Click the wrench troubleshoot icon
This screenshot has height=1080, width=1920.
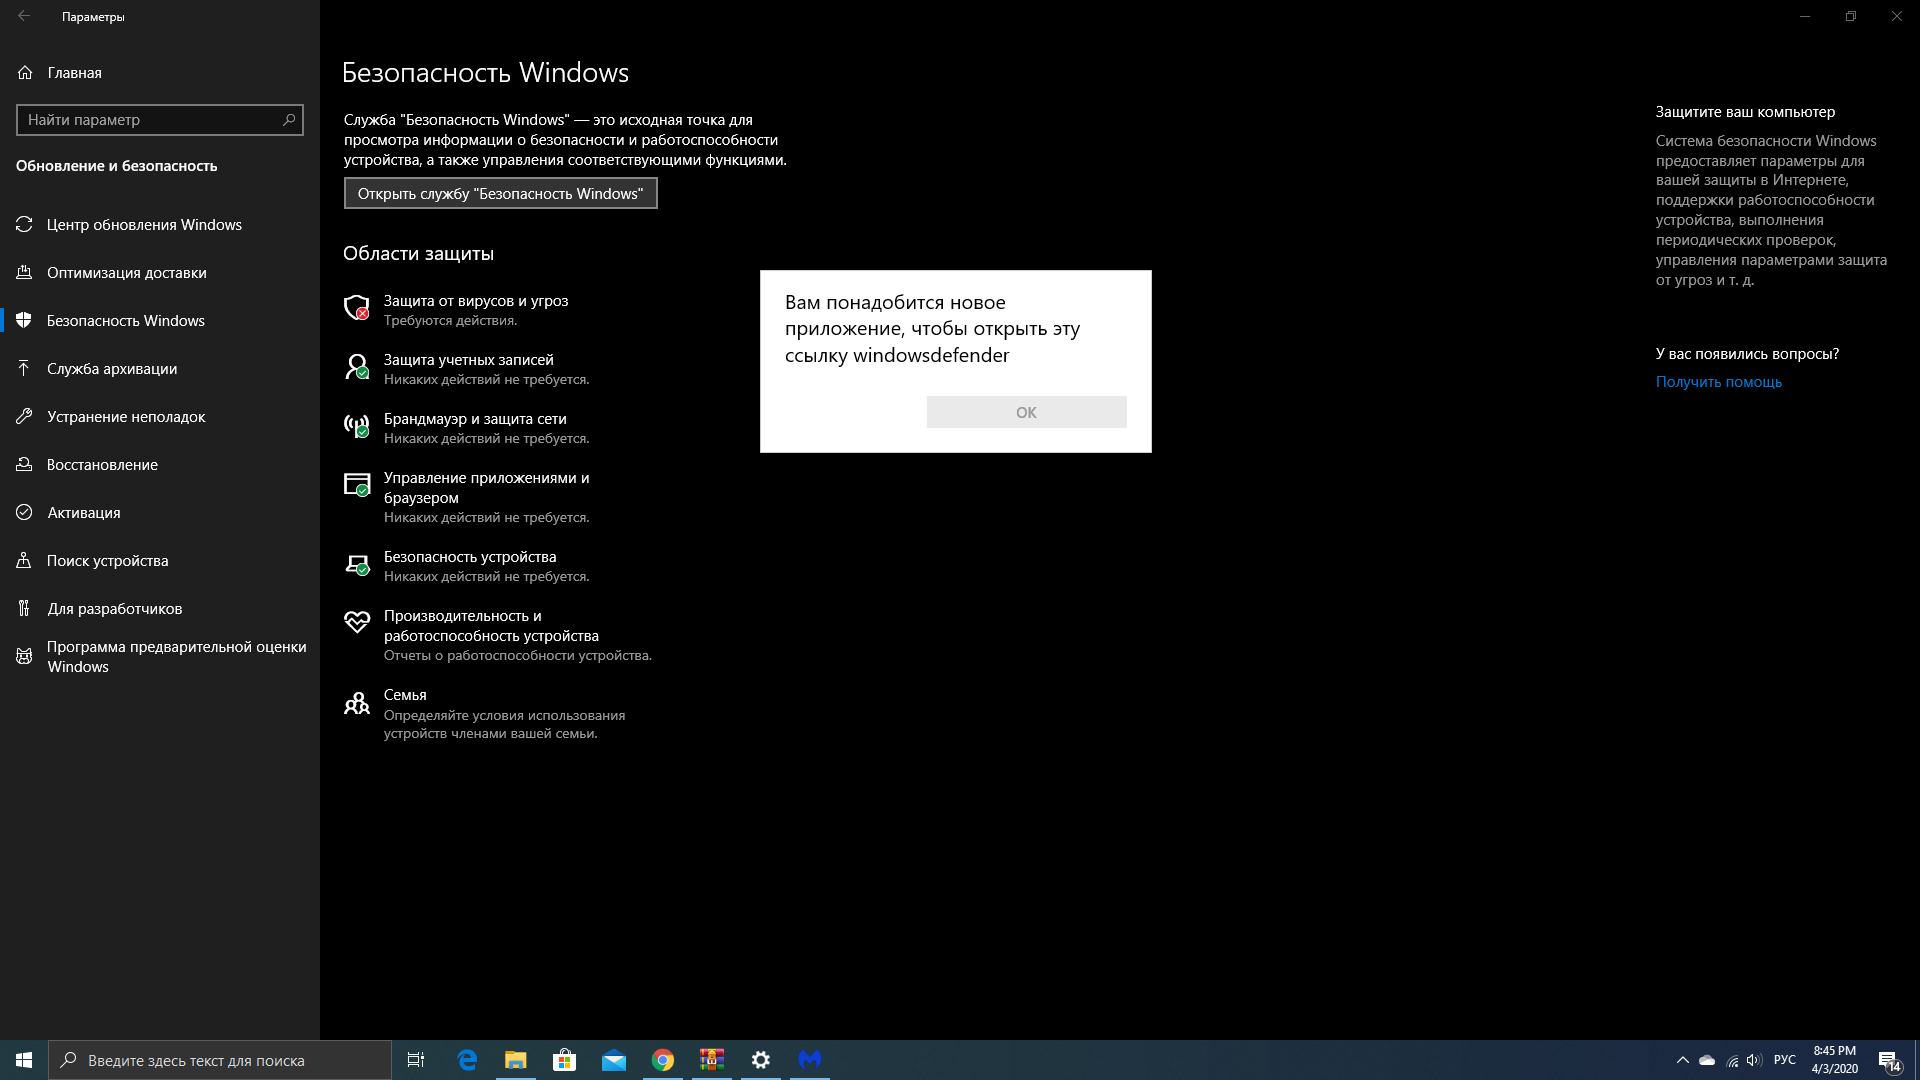click(24, 417)
